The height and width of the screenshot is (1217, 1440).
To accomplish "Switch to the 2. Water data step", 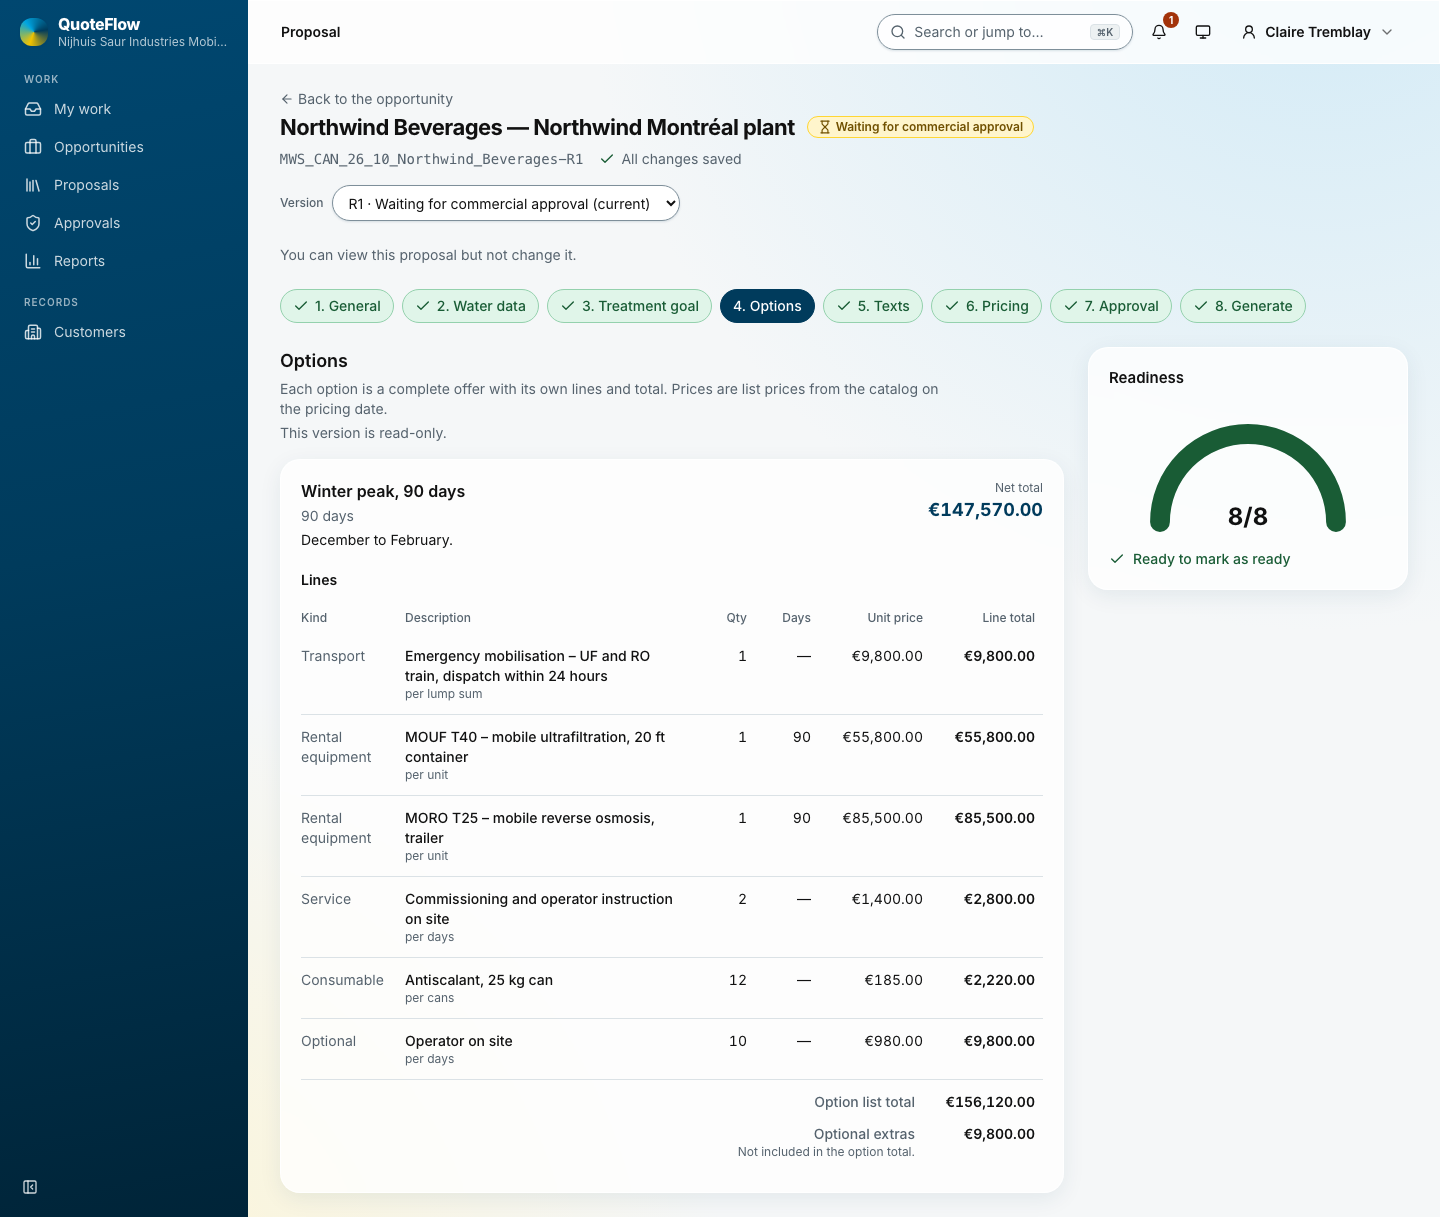I will [470, 306].
